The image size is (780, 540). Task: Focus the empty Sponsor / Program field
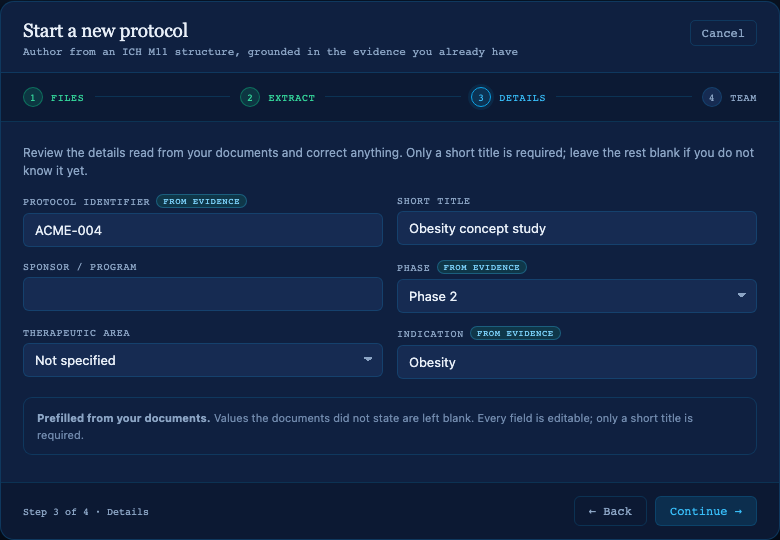[x=203, y=294]
